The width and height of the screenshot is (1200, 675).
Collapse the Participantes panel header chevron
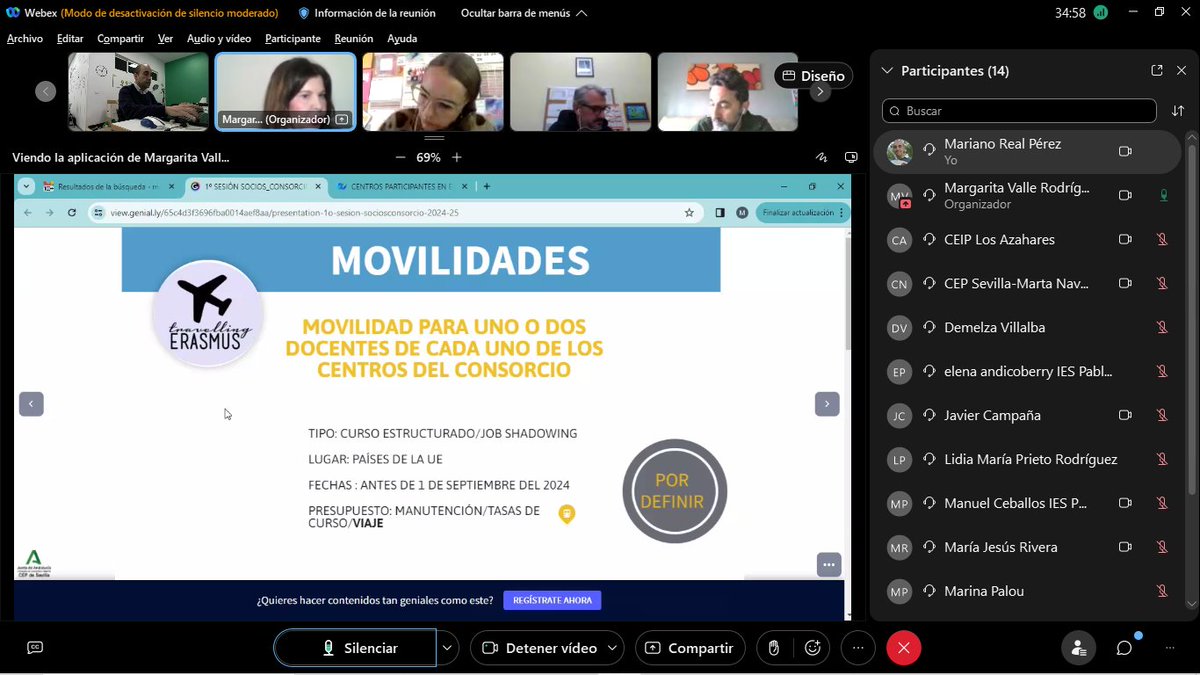(x=886, y=70)
